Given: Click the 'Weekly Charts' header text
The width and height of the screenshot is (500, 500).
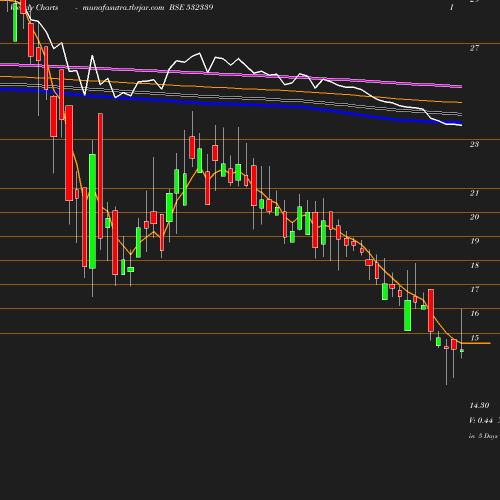Looking at the screenshot, I should tap(34, 7).
